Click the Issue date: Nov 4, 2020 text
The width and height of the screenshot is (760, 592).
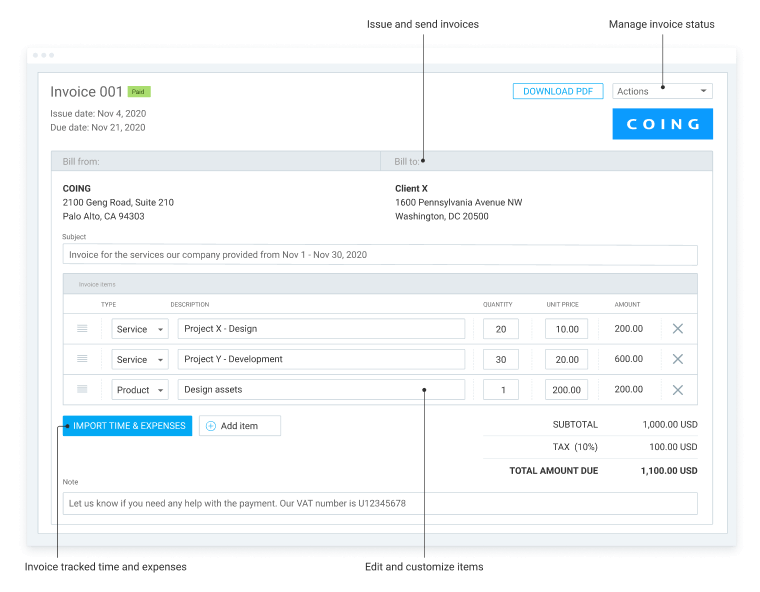(98, 113)
